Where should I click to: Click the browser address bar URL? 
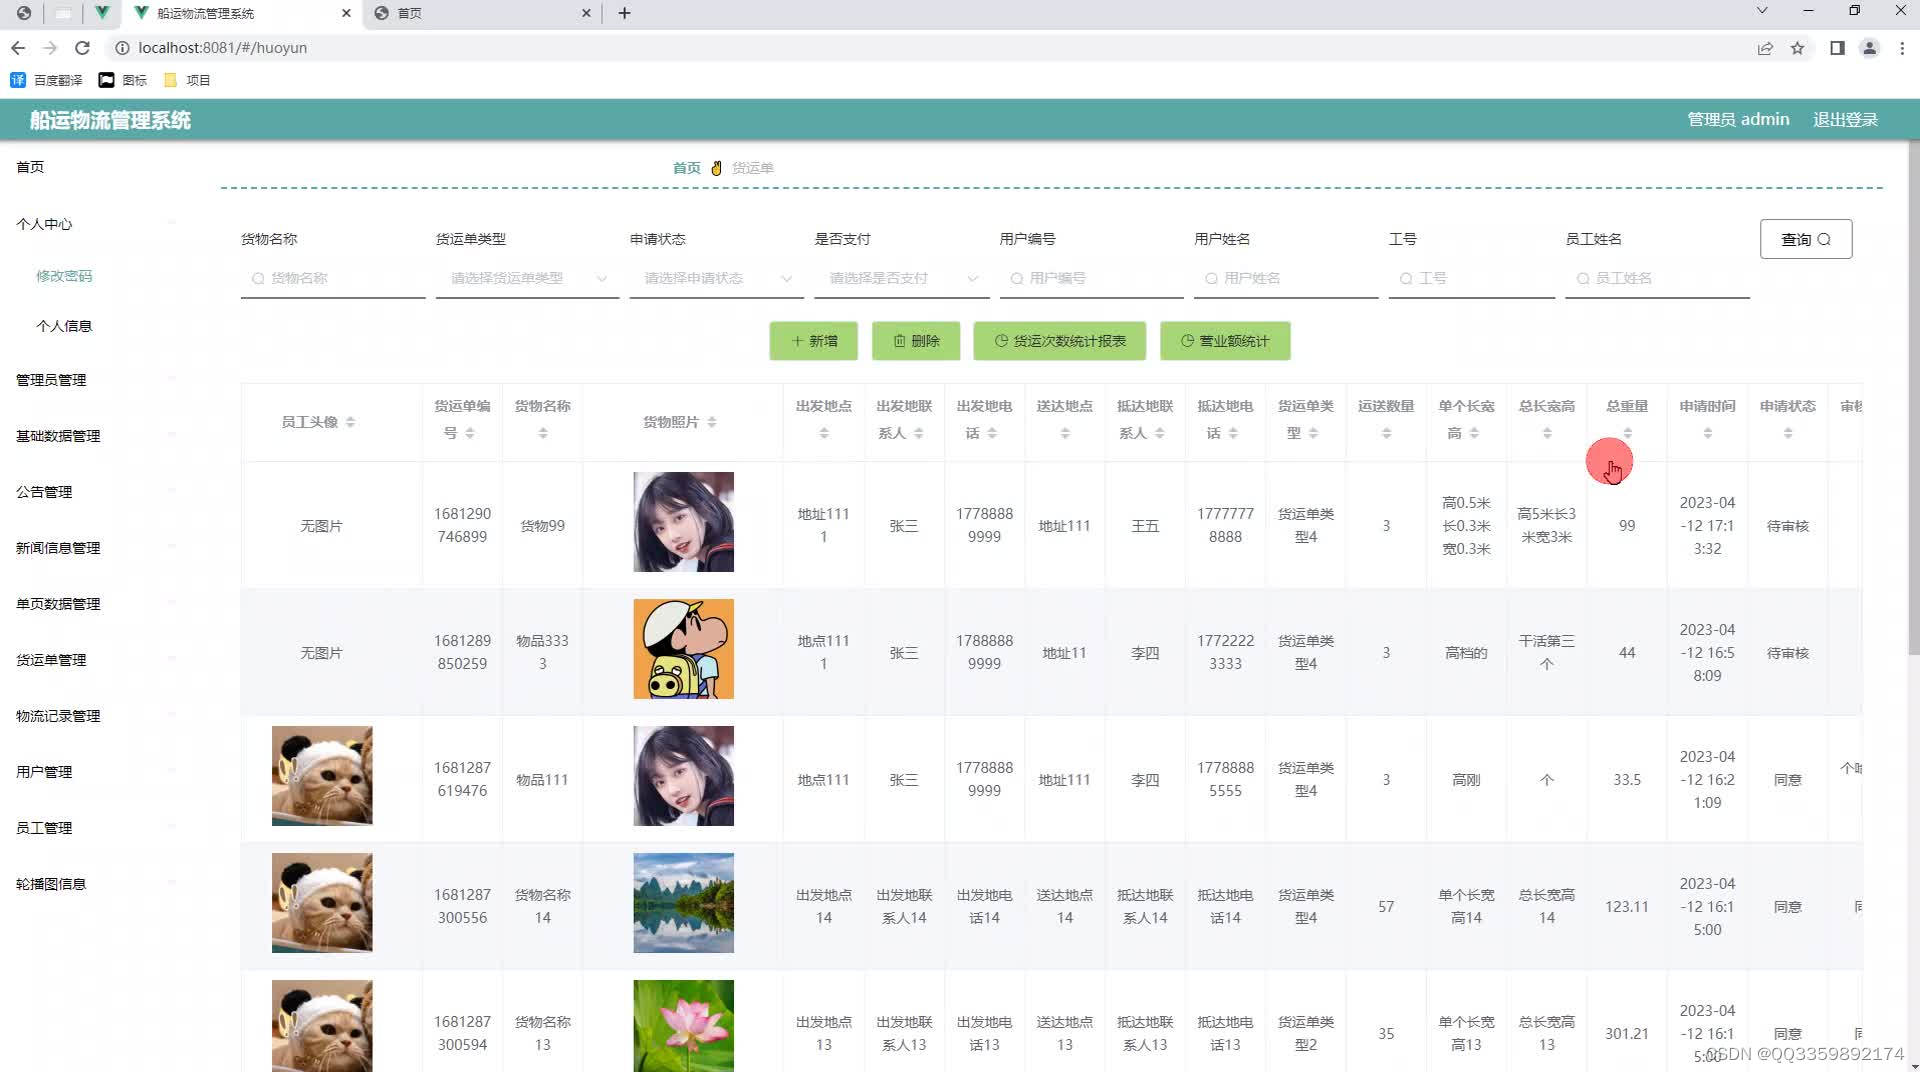tap(222, 48)
